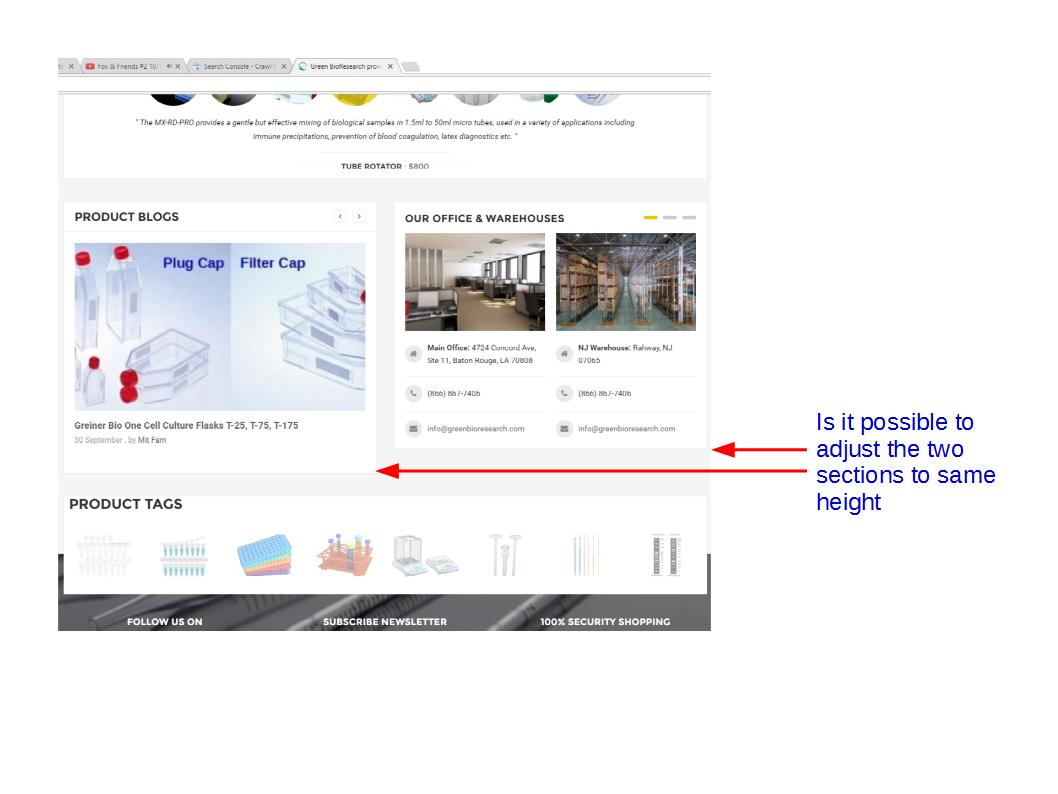
Task: Switch to the Search Console tab
Action: tap(236, 67)
